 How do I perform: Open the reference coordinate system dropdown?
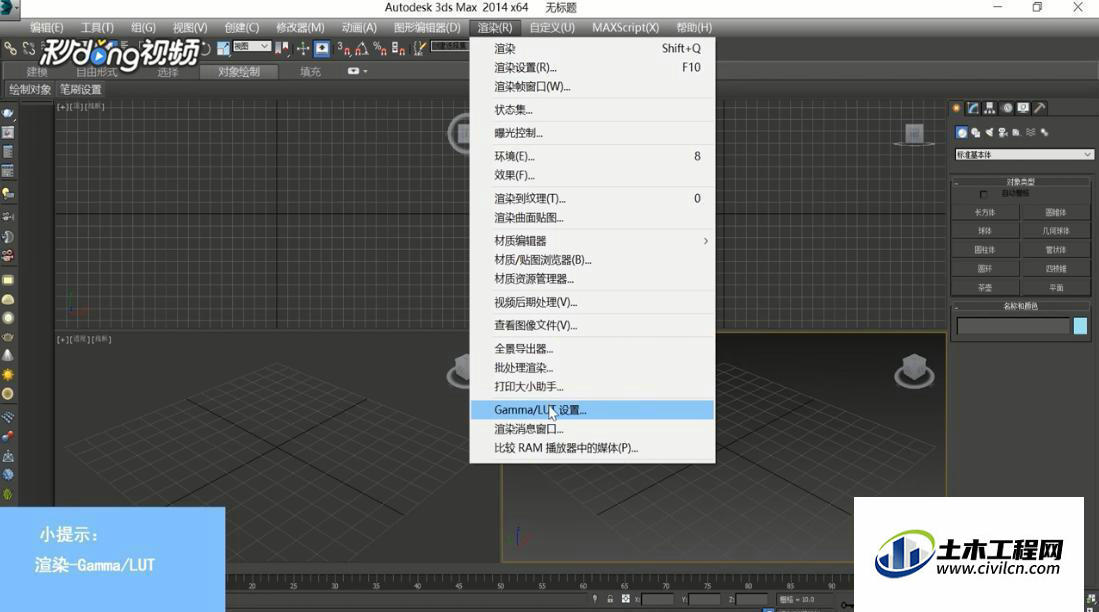pyautogui.click(x=252, y=46)
